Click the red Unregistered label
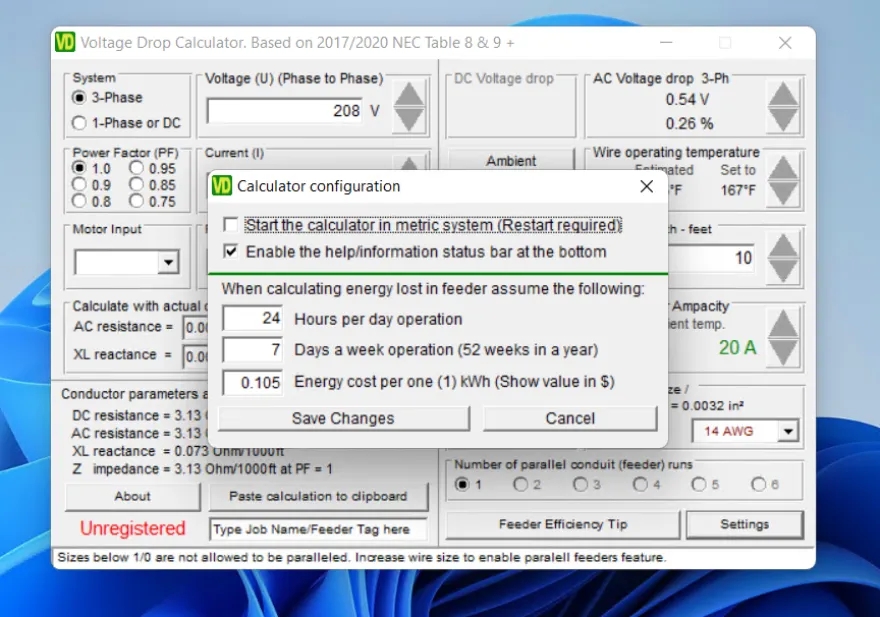 pos(132,528)
